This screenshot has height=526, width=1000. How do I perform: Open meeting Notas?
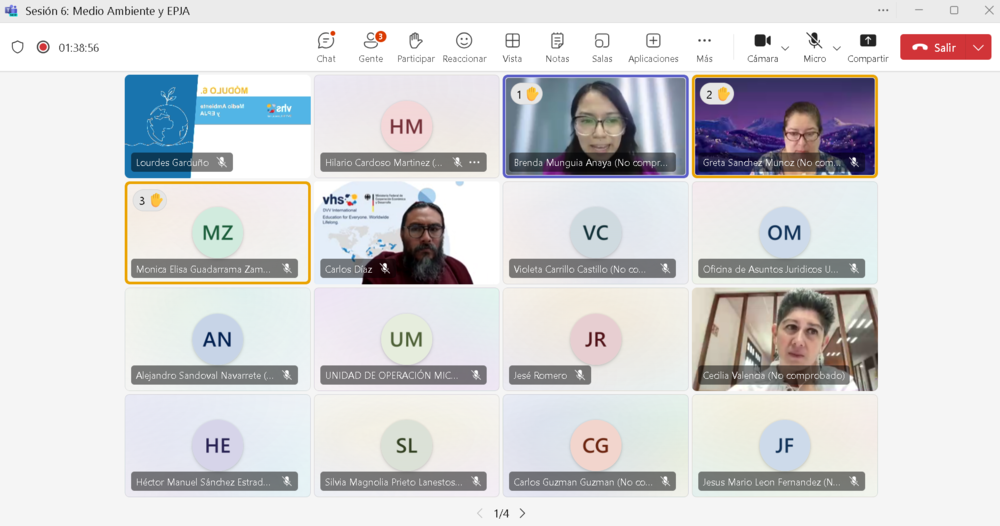click(557, 46)
